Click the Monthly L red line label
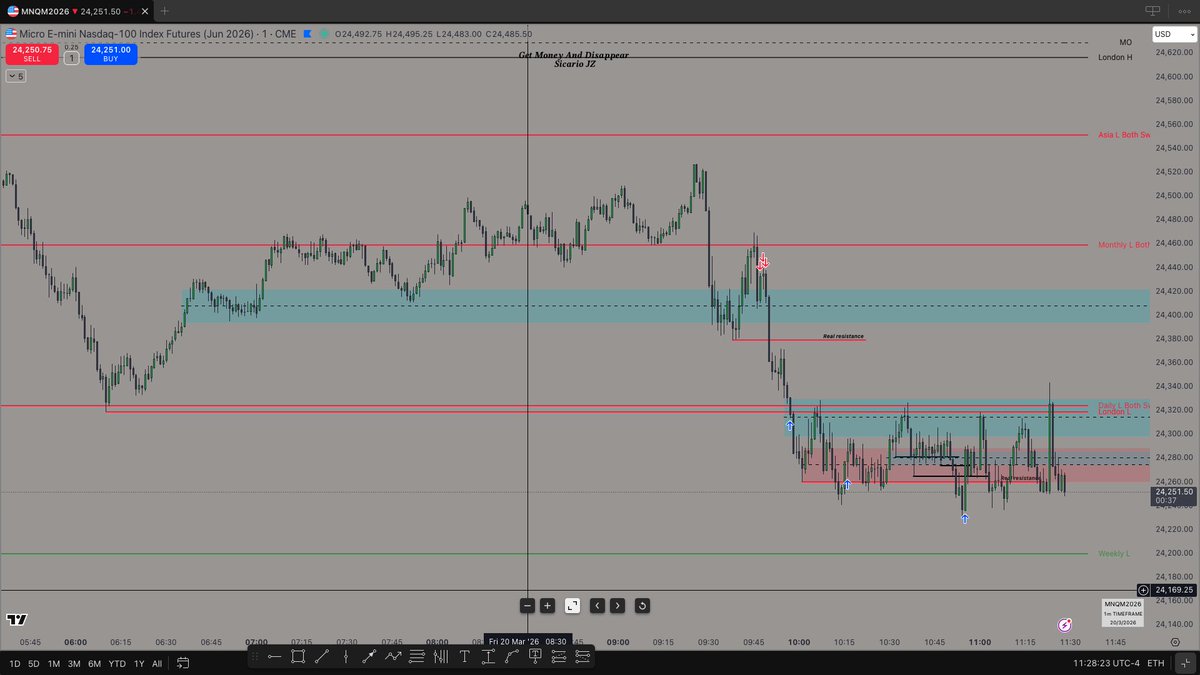The height and width of the screenshot is (675, 1200). [x=1124, y=244]
